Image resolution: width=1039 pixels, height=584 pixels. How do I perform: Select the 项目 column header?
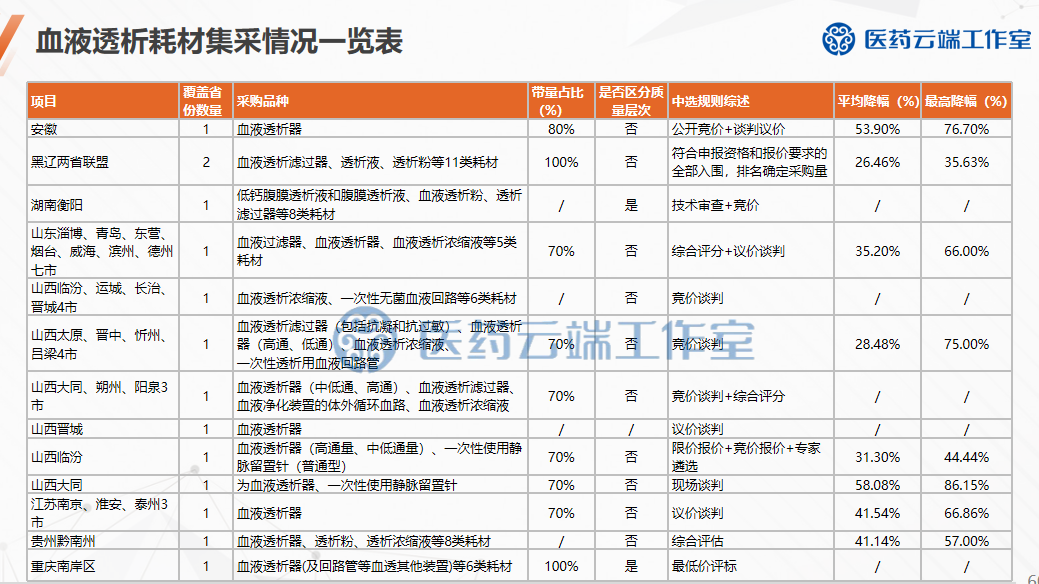pos(45,101)
